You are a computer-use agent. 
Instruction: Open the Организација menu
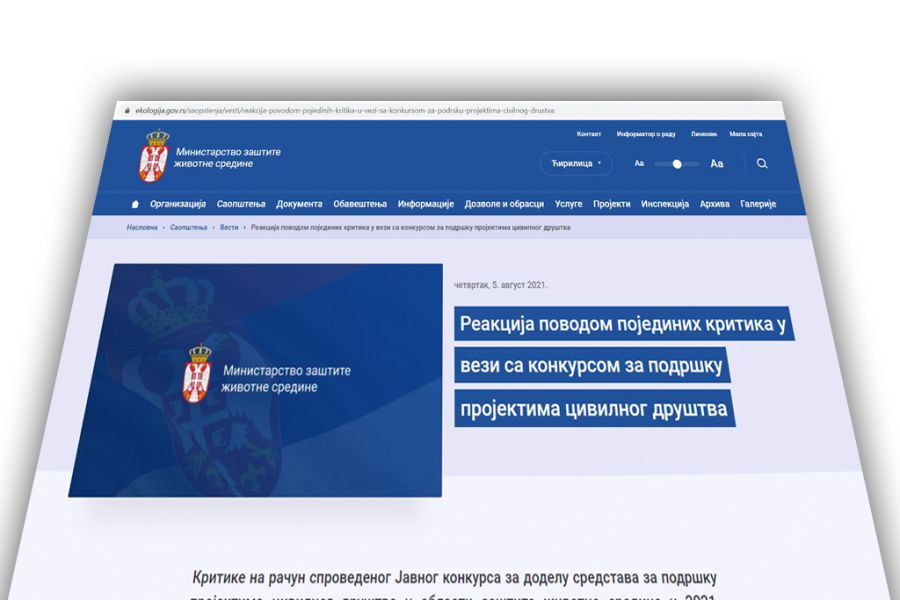(x=178, y=204)
